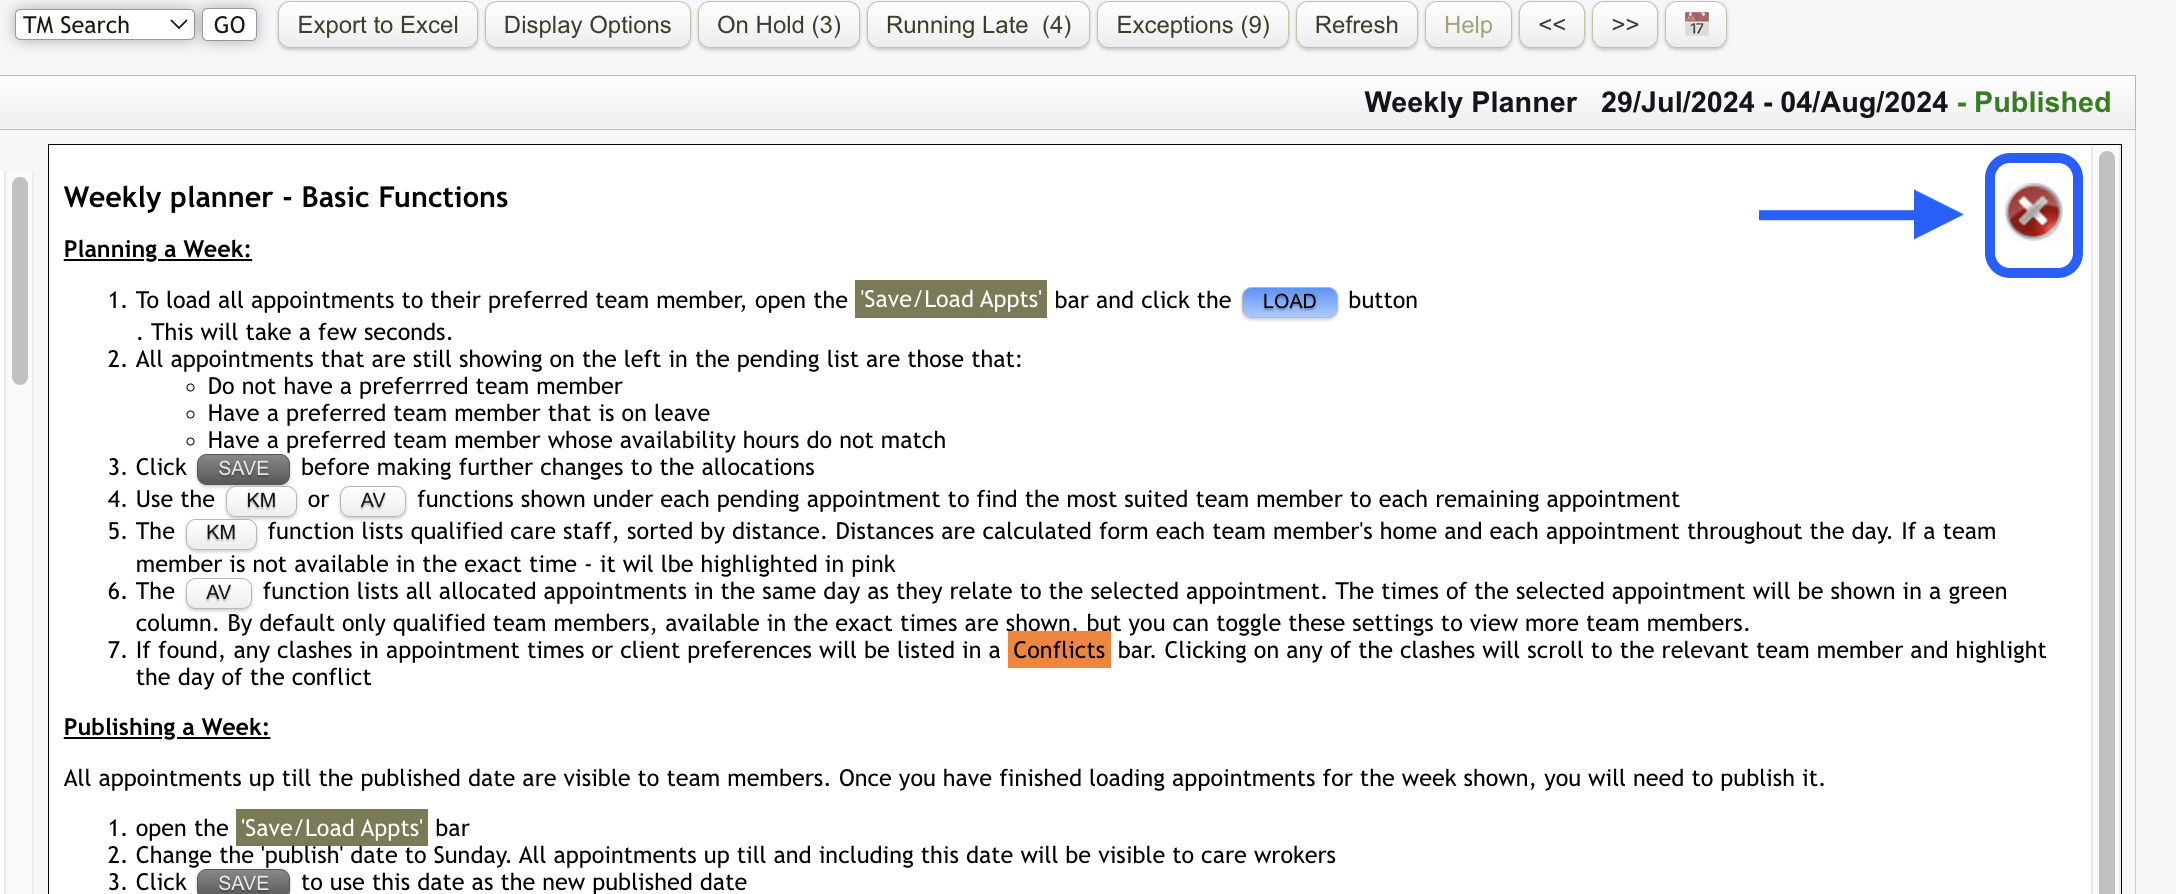View Running Late (4) appointments
This screenshot has height=894, width=2176.
pyautogui.click(x=978, y=25)
